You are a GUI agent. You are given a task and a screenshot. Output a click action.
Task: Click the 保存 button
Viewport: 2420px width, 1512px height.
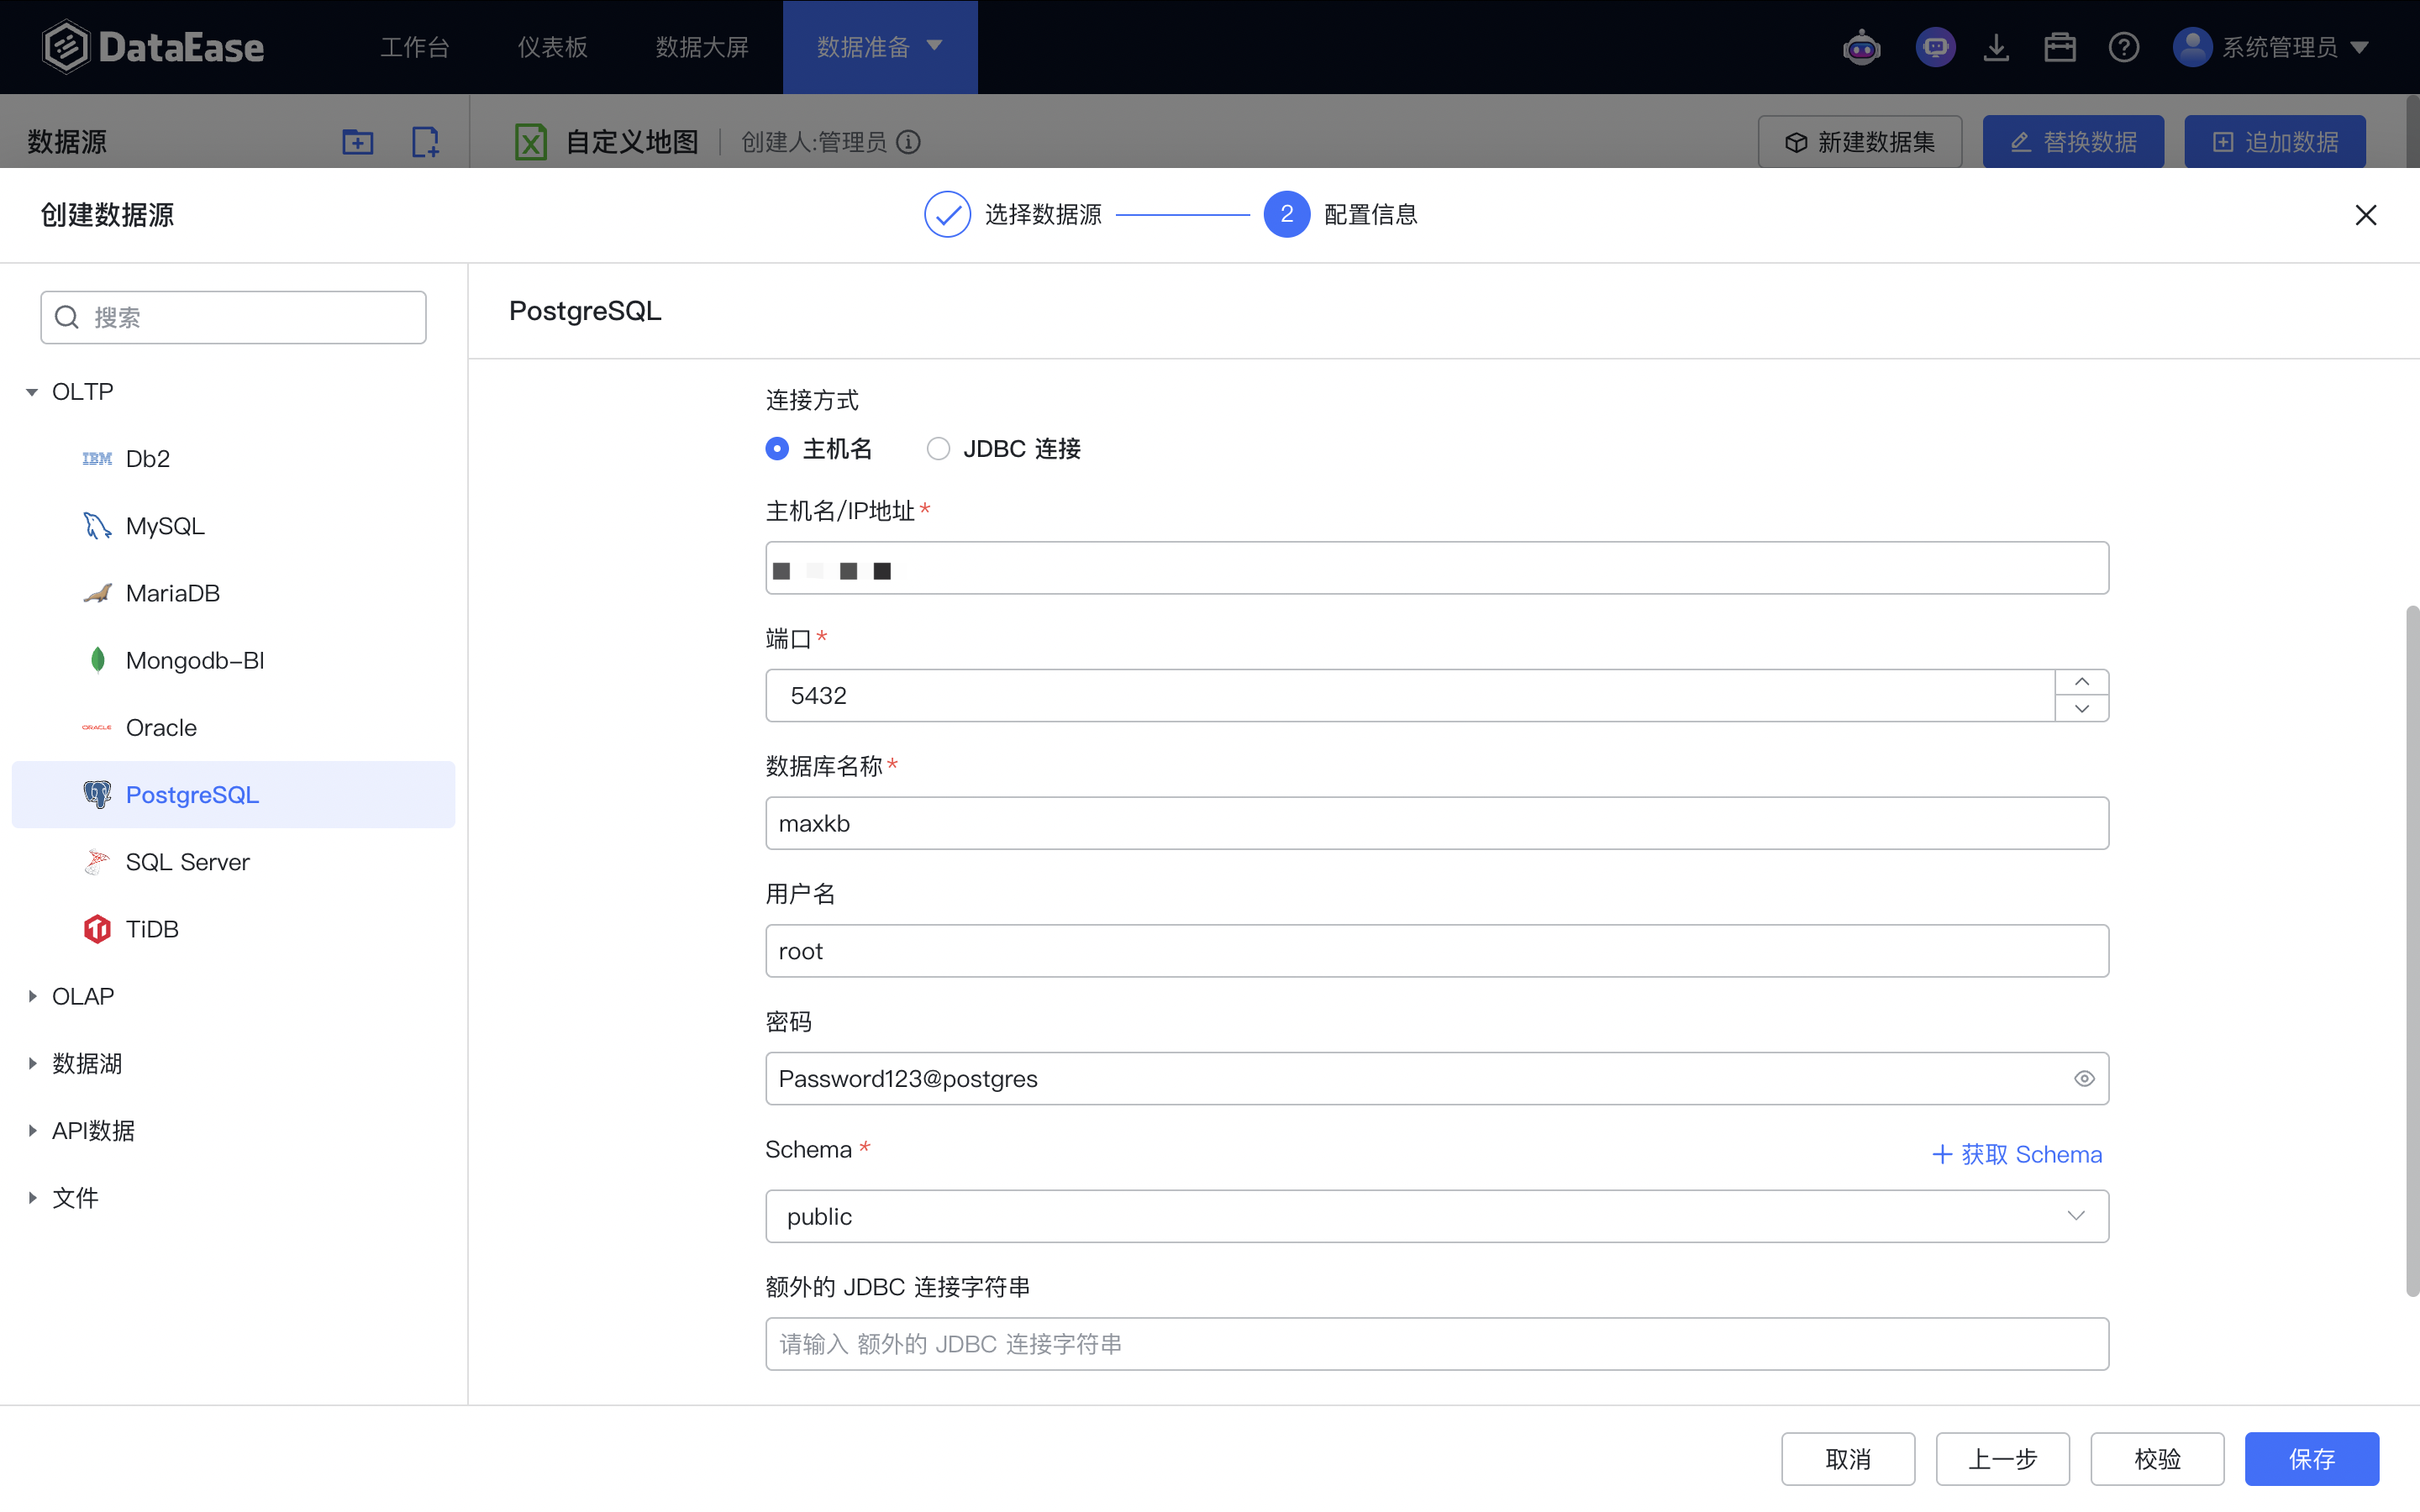pyautogui.click(x=2311, y=1459)
